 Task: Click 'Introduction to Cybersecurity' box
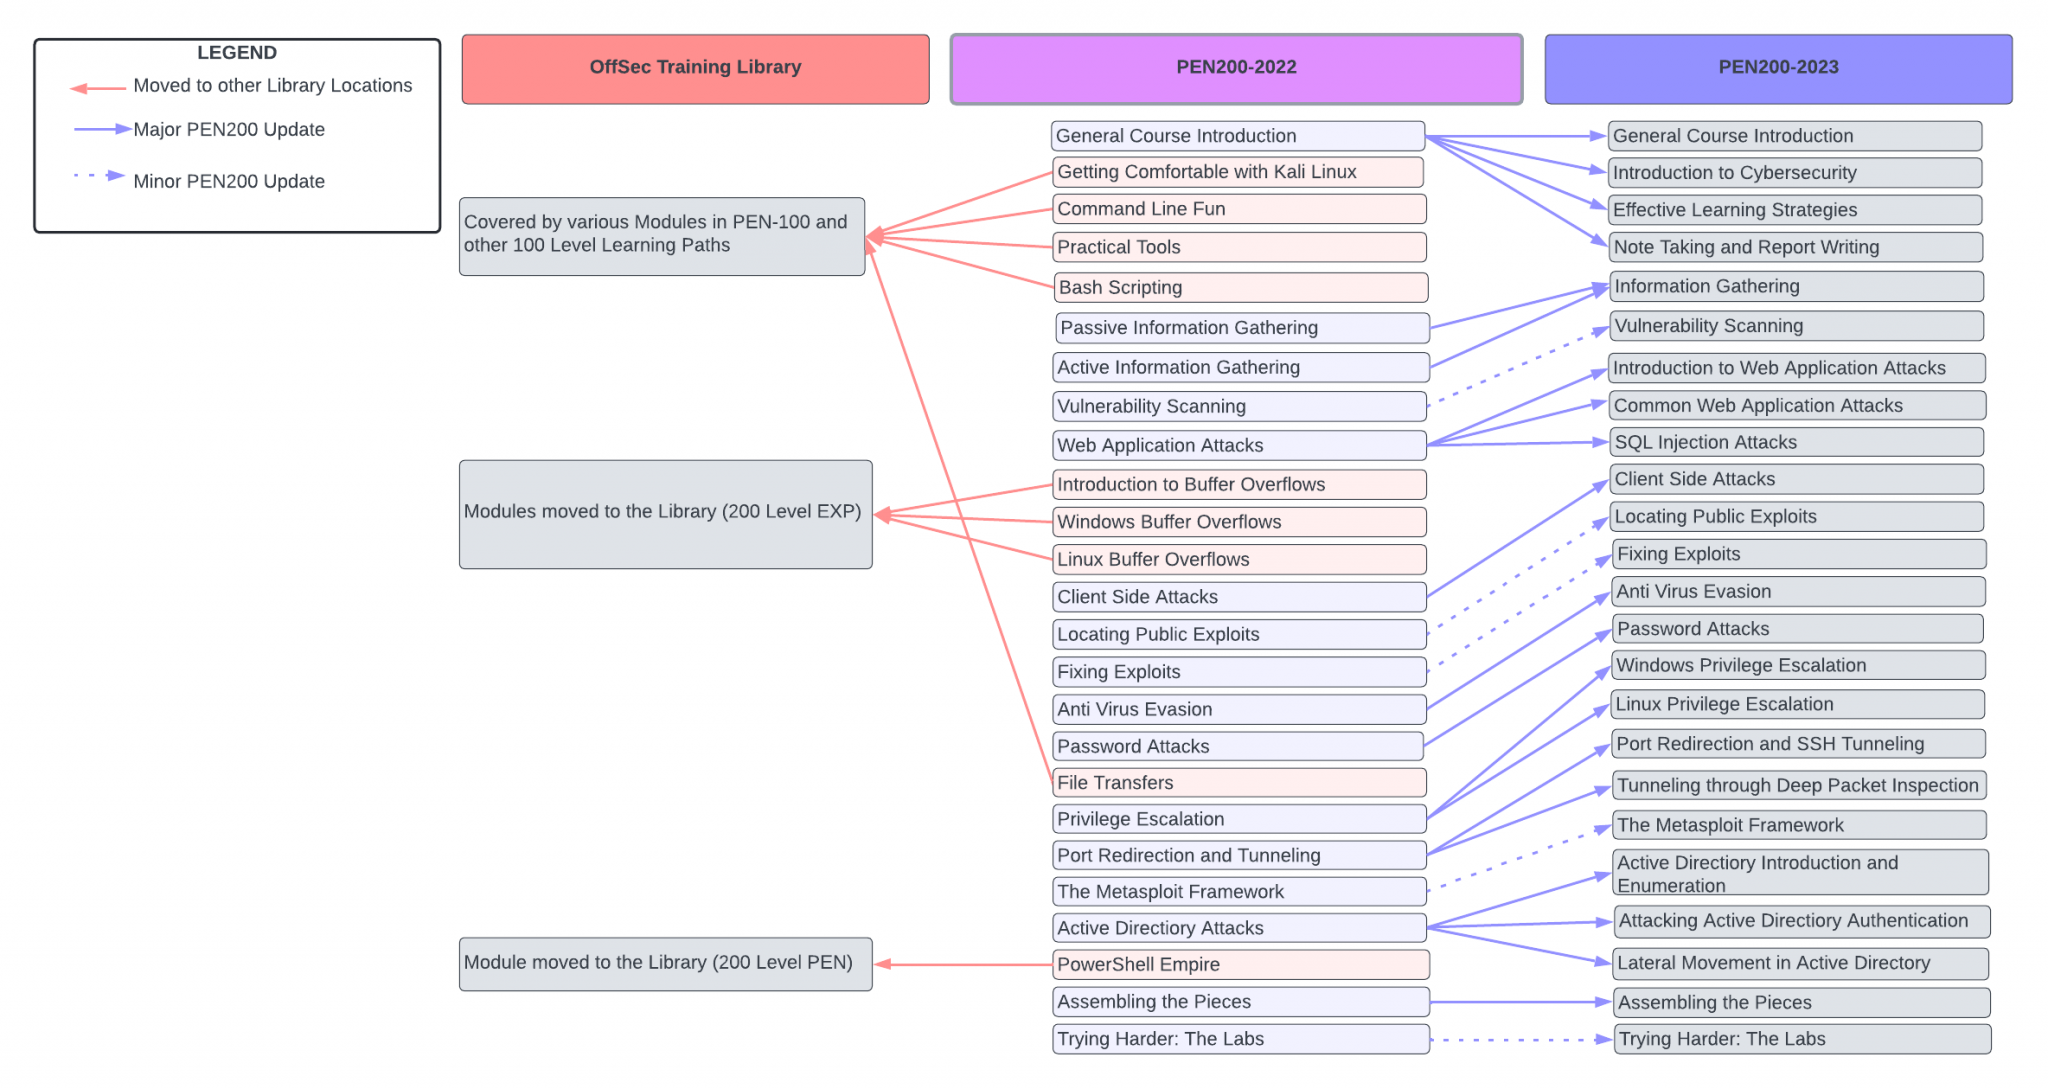point(1795,172)
